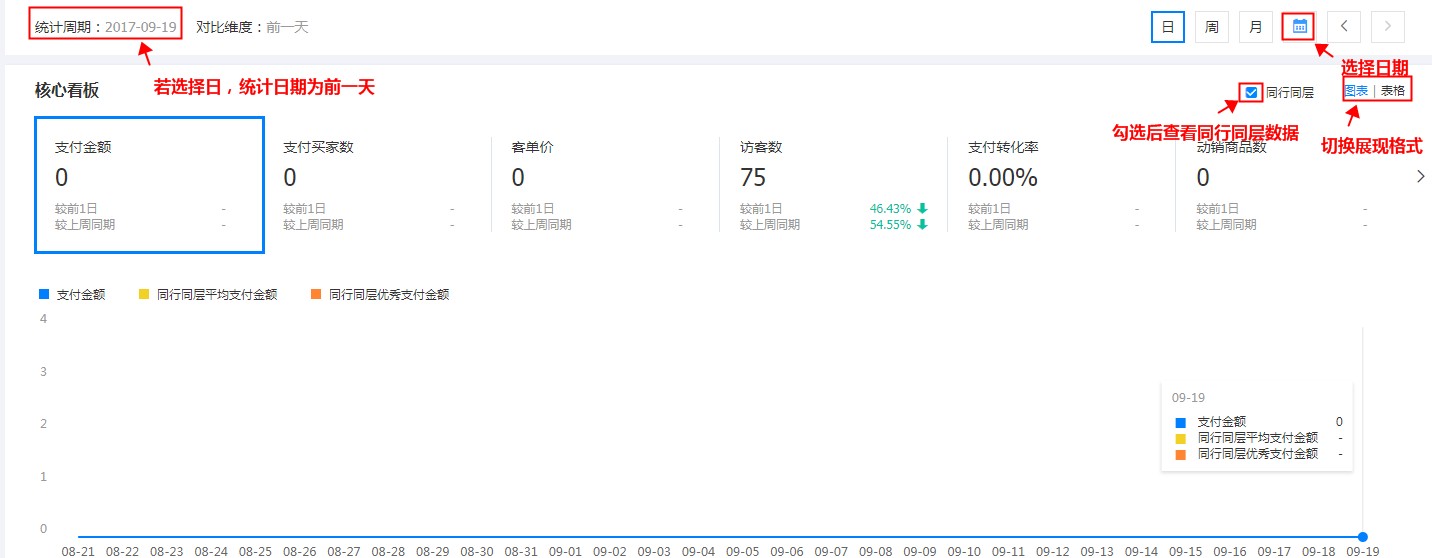The image size is (1432, 558).
Task: Uncheck the 同行同层 checkbox
Action: pyautogui.click(x=1251, y=93)
